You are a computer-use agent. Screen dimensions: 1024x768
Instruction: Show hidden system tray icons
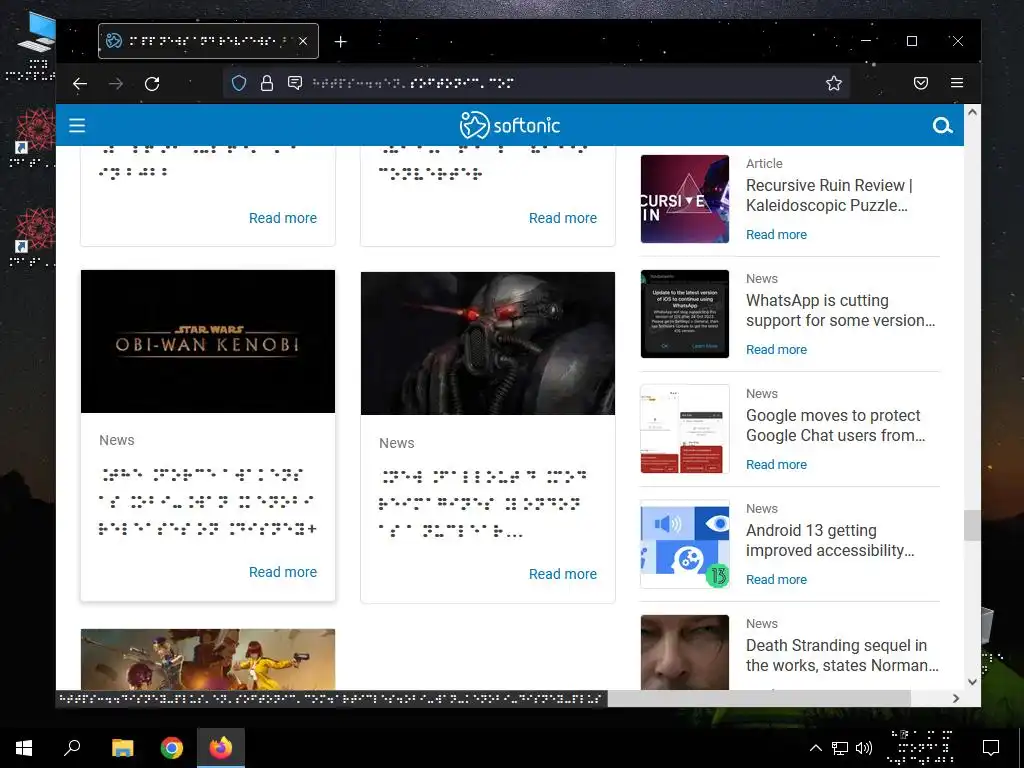tap(815, 748)
